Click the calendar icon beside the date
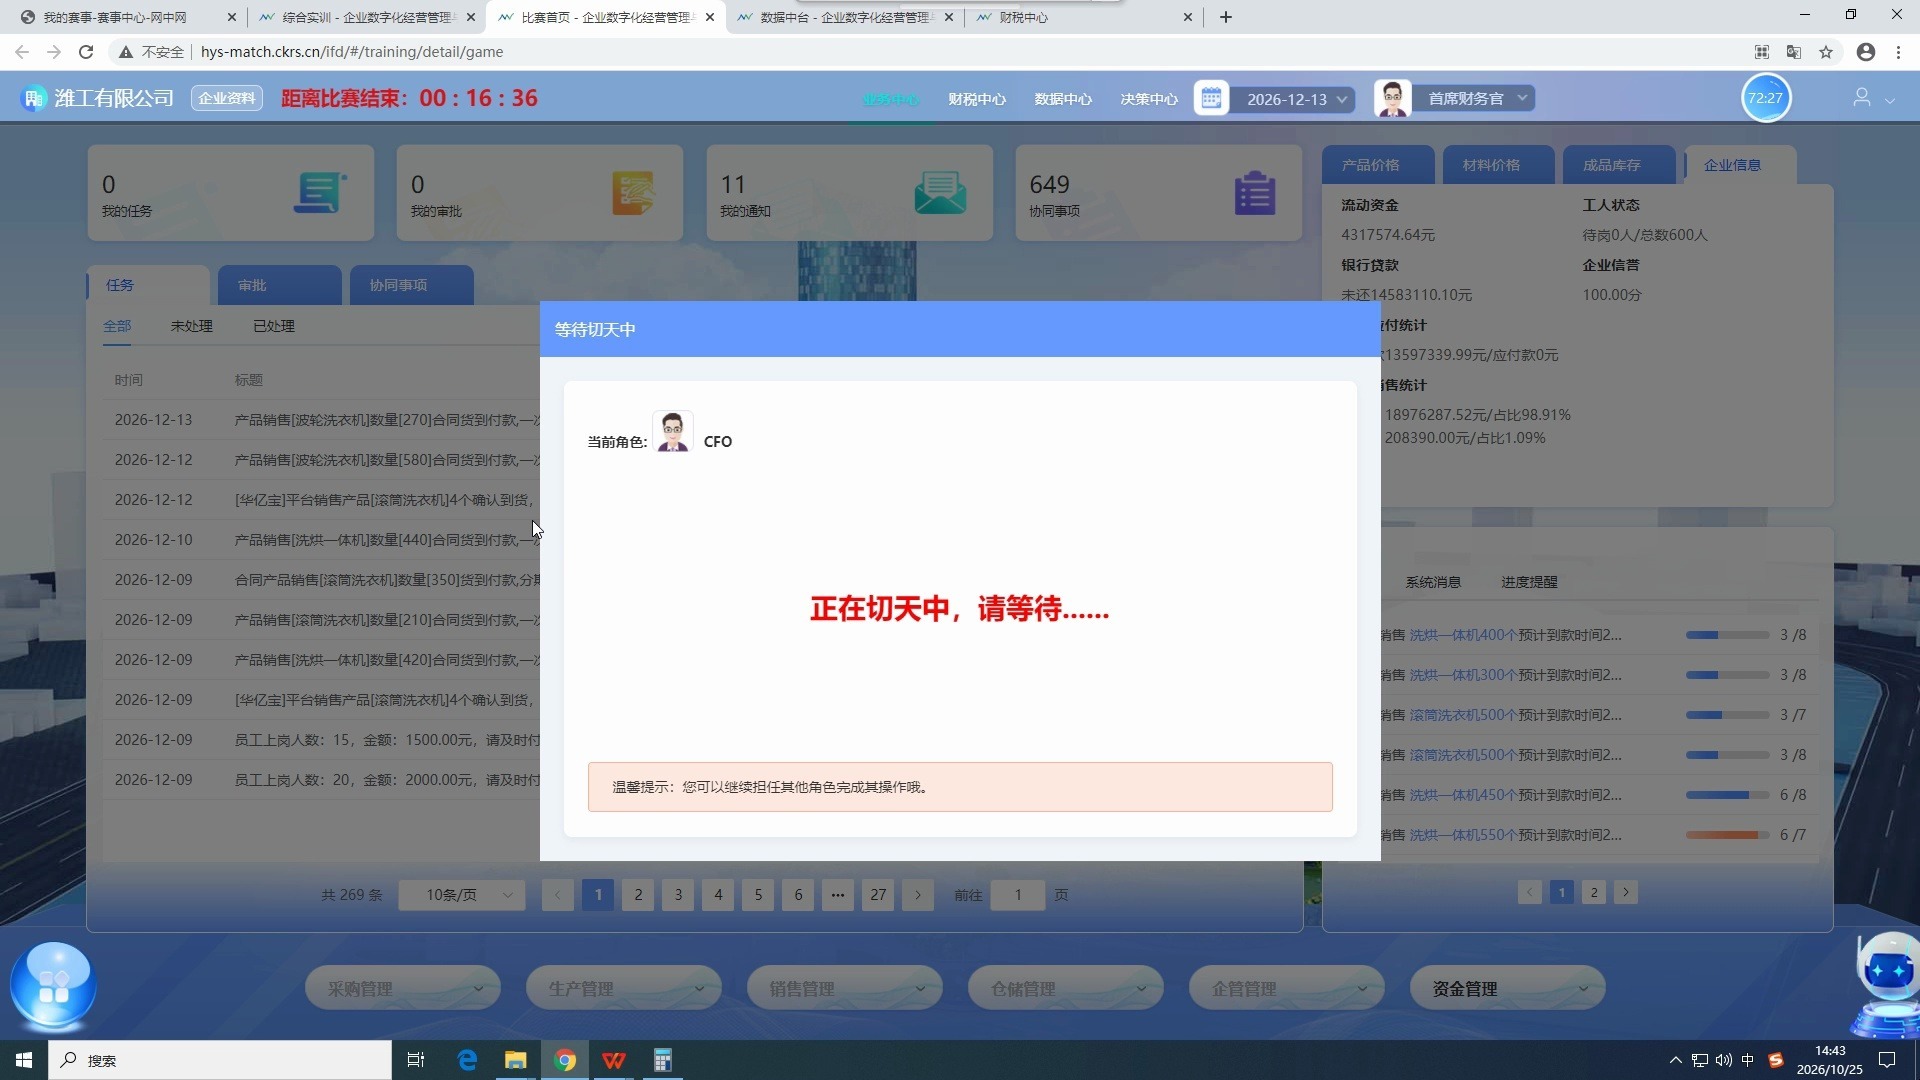This screenshot has width=1920, height=1080. click(1211, 98)
